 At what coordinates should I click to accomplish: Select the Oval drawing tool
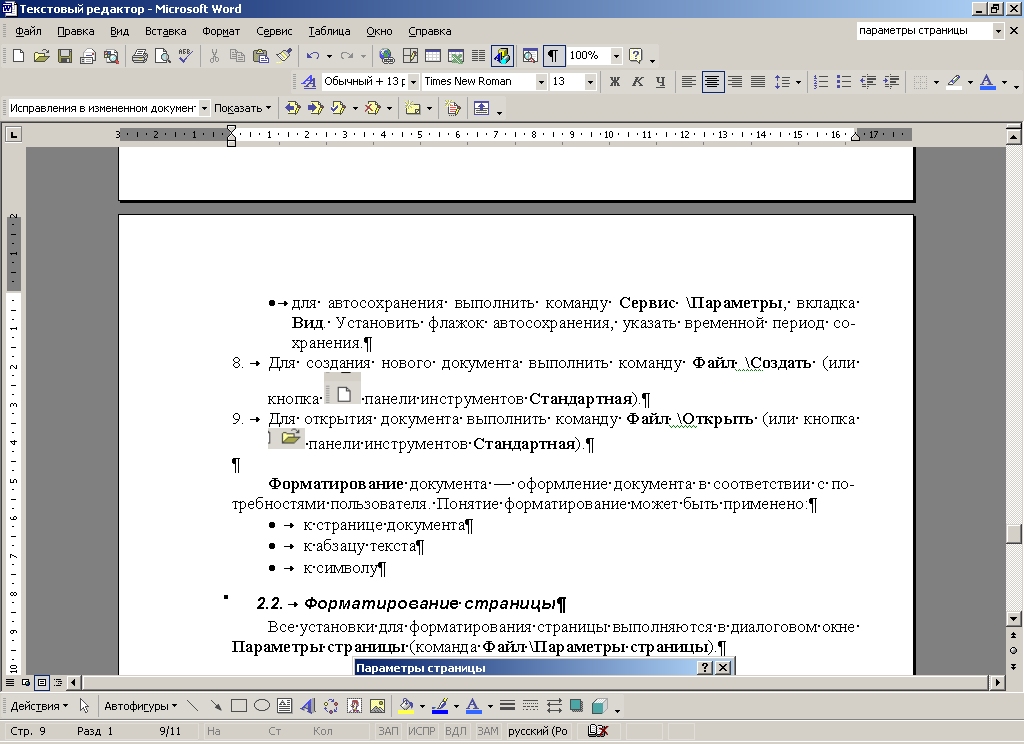tap(262, 706)
